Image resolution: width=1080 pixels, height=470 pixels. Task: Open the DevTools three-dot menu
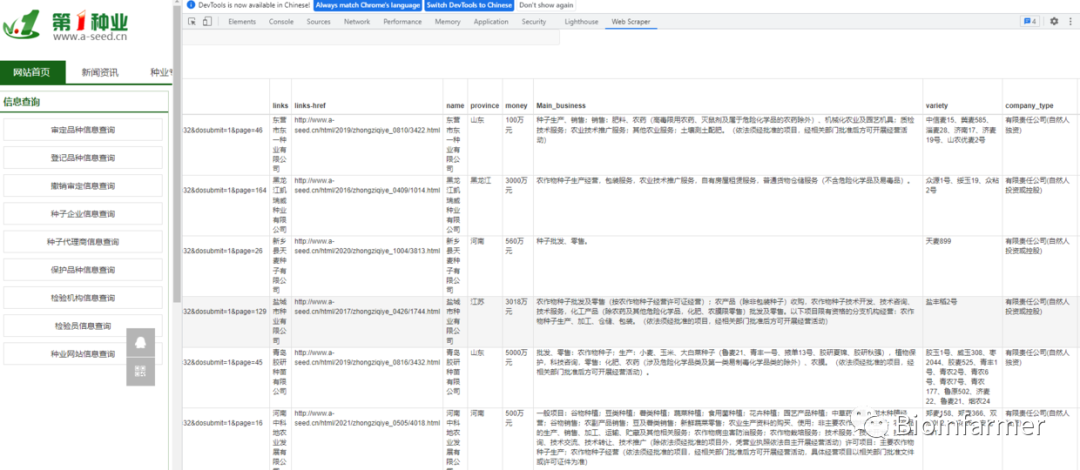click(1069, 21)
